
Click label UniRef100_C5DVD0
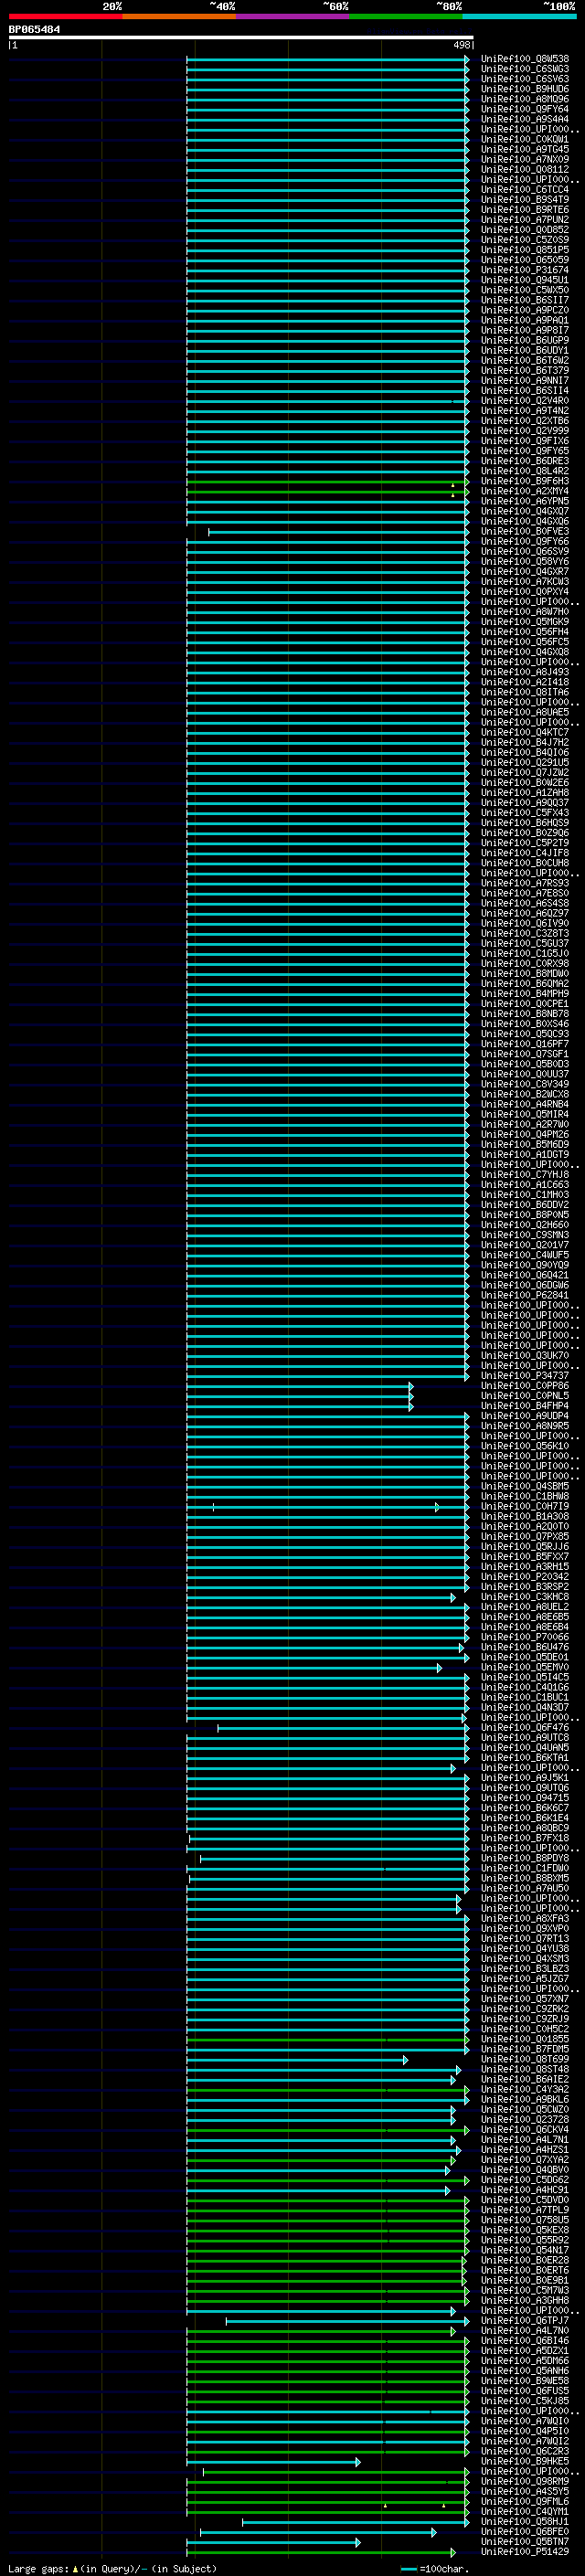point(524,2200)
